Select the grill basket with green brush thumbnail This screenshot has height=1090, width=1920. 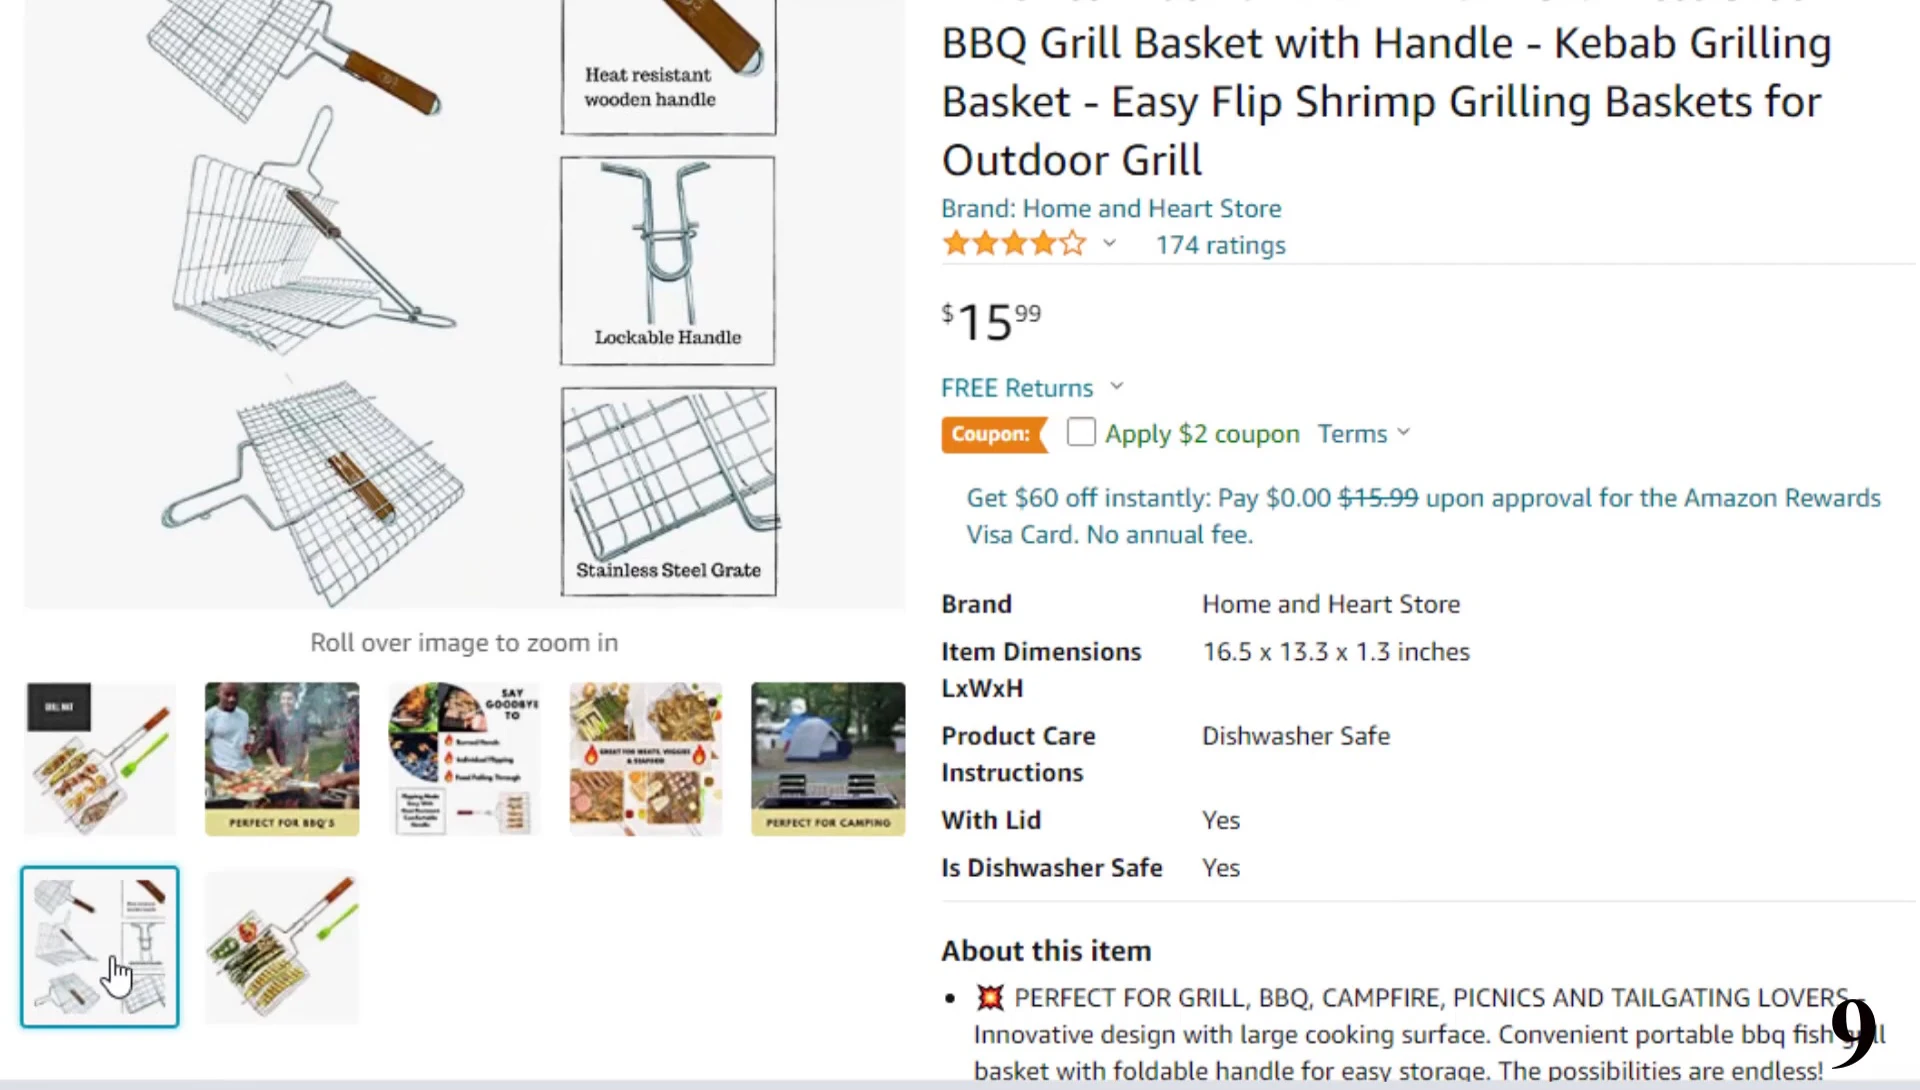pos(100,759)
